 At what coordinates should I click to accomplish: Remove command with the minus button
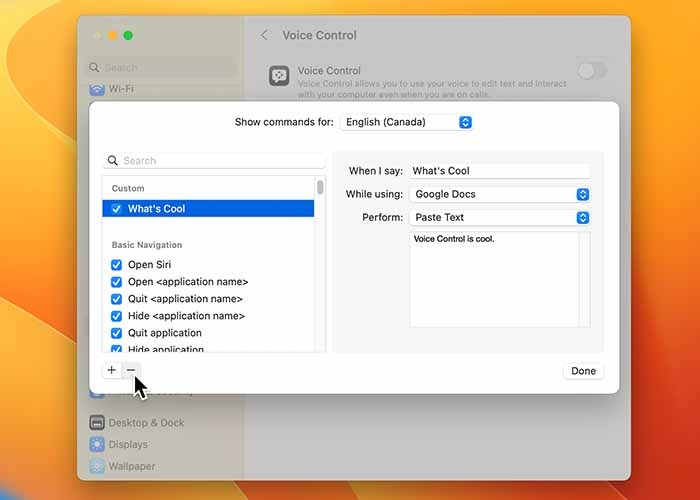pyautogui.click(x=131, y=370)
